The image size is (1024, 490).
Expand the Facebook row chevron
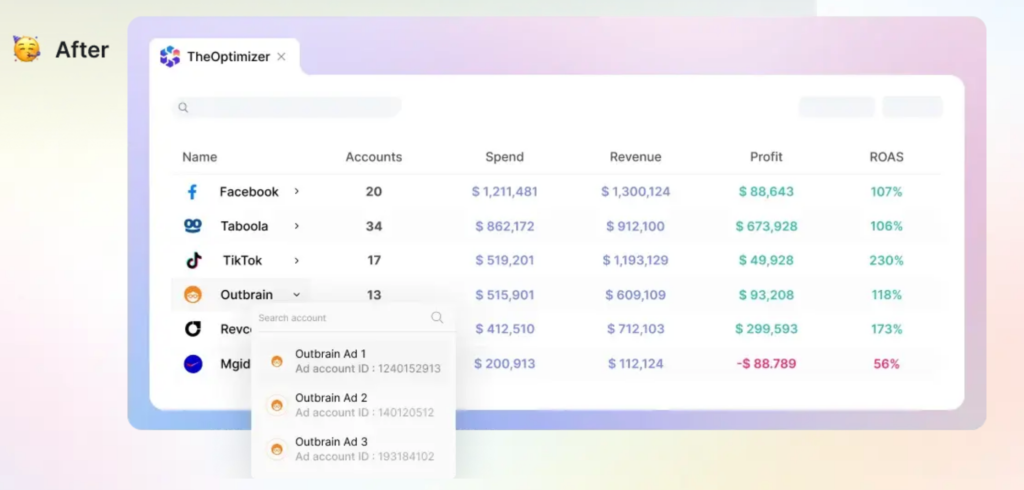tap(296, 191)
